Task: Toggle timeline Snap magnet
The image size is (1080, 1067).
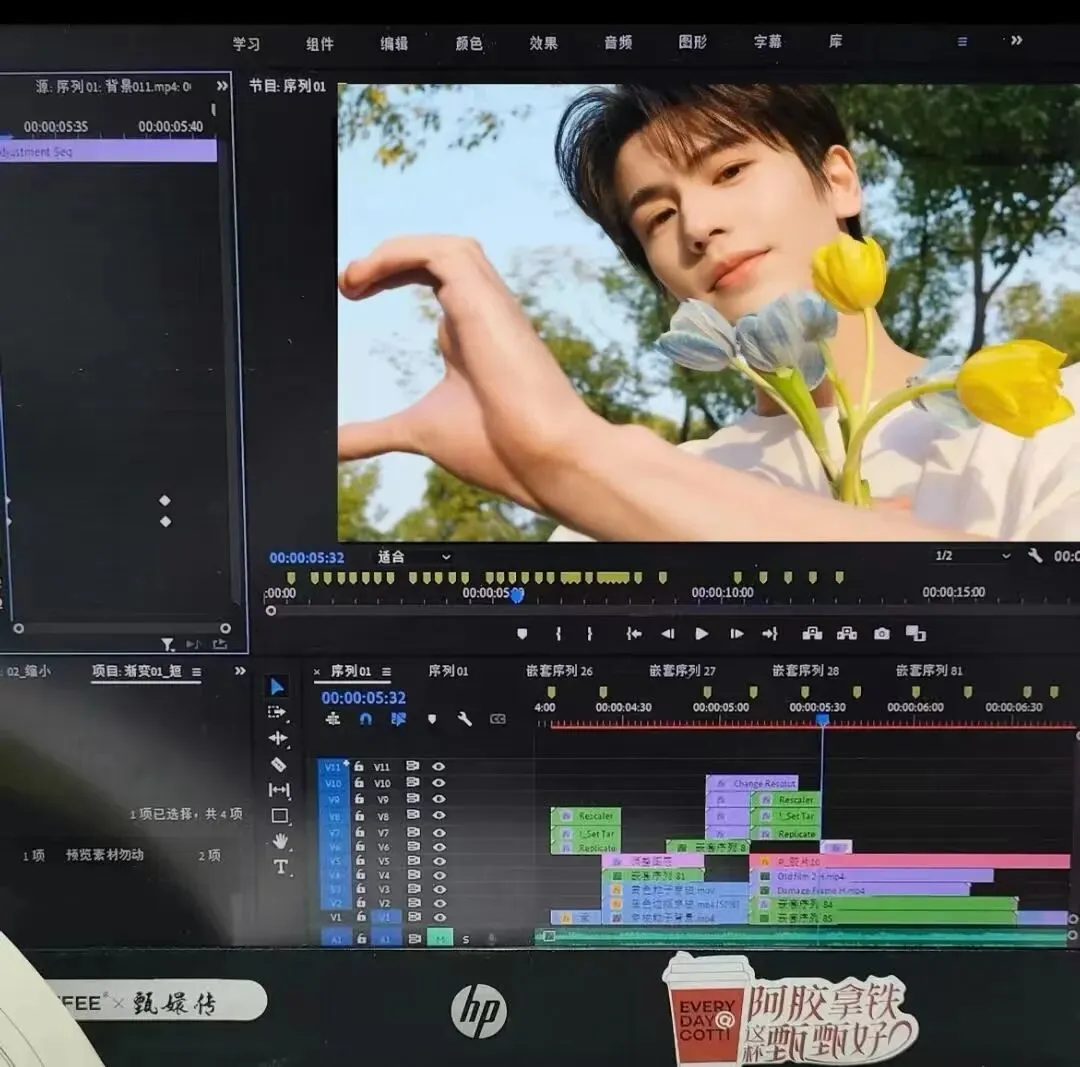Action: click(366, 719)
